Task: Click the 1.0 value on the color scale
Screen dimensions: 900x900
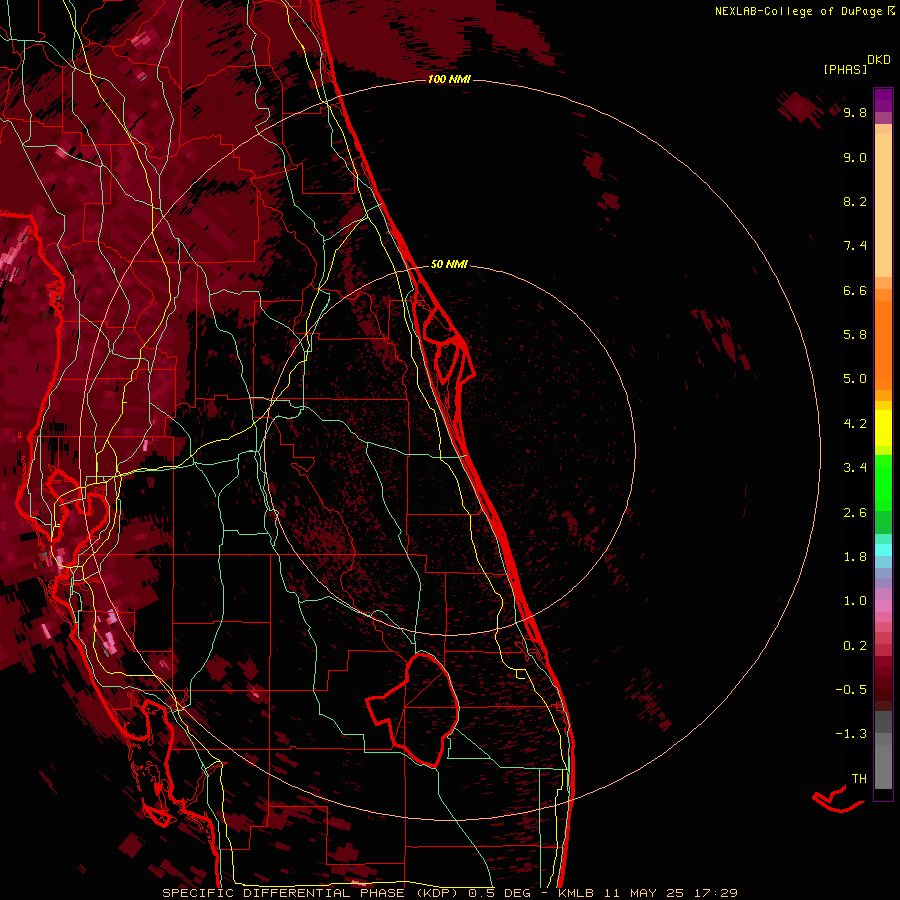Action: coord(855,601)
